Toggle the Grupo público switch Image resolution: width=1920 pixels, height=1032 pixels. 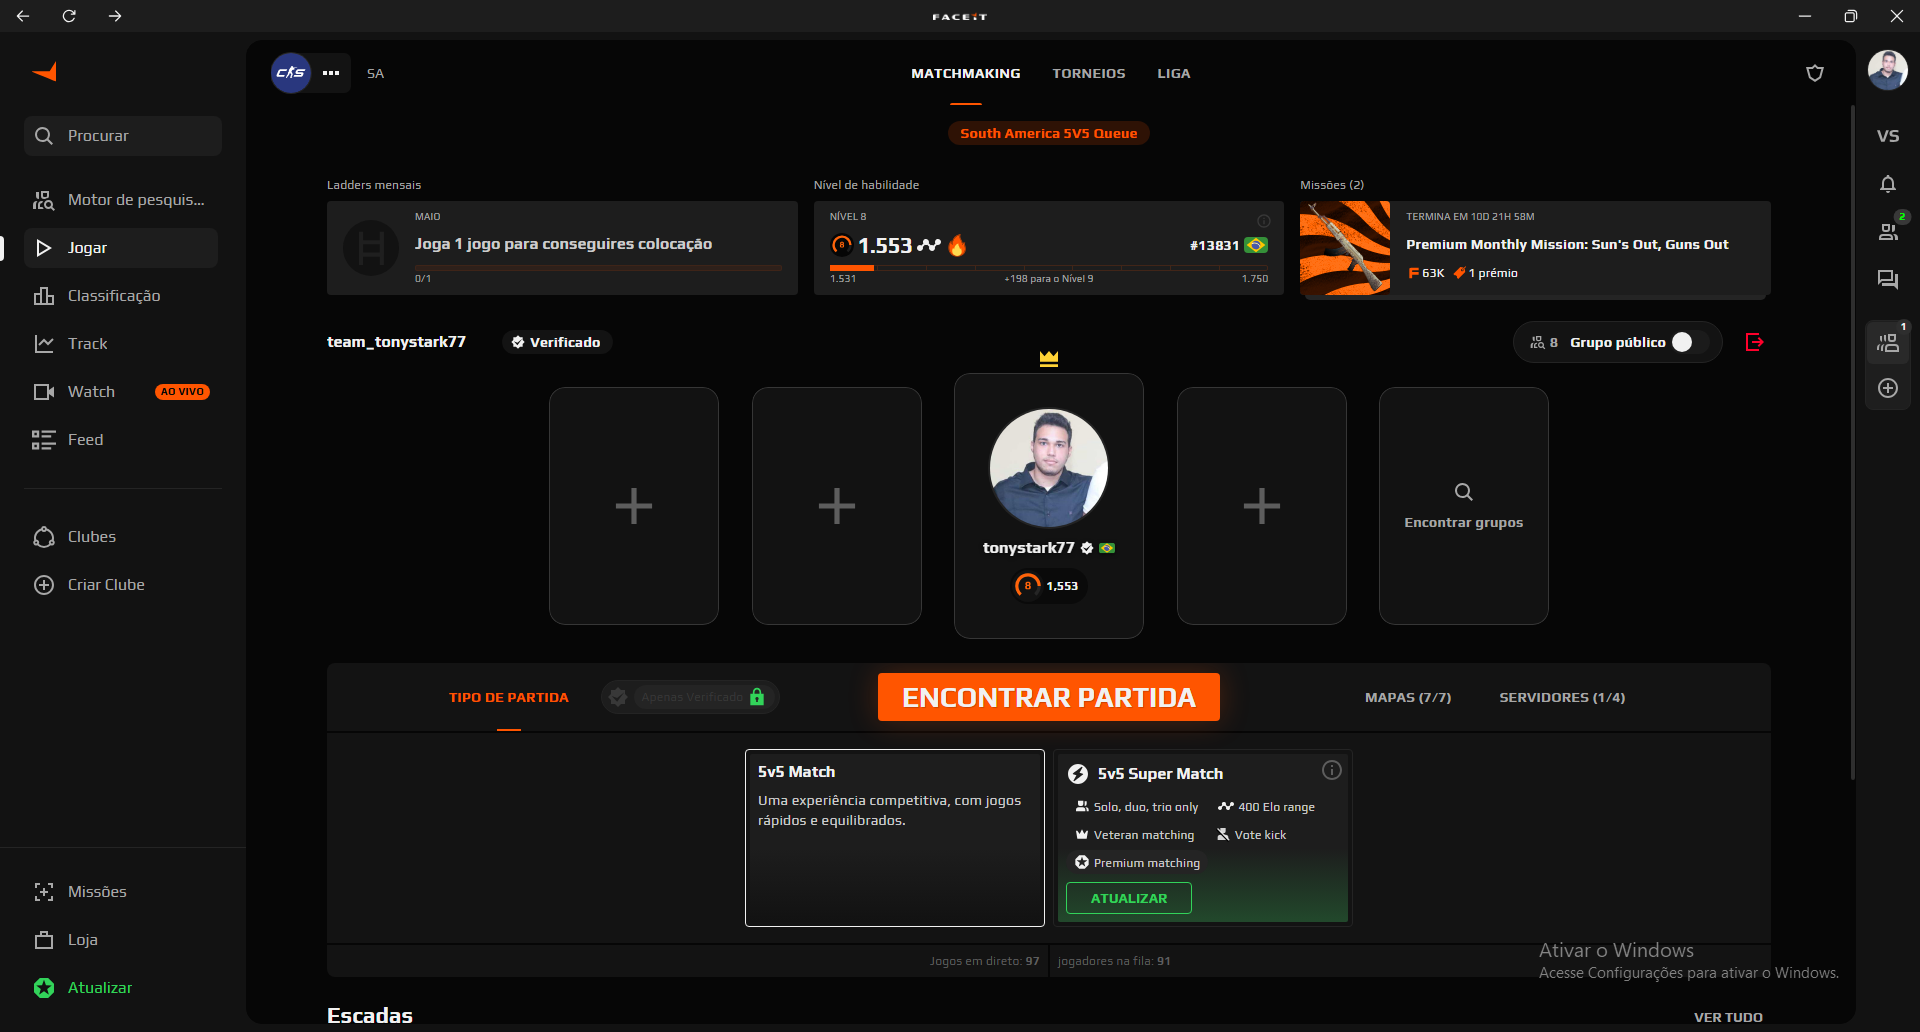point(1691,342)
